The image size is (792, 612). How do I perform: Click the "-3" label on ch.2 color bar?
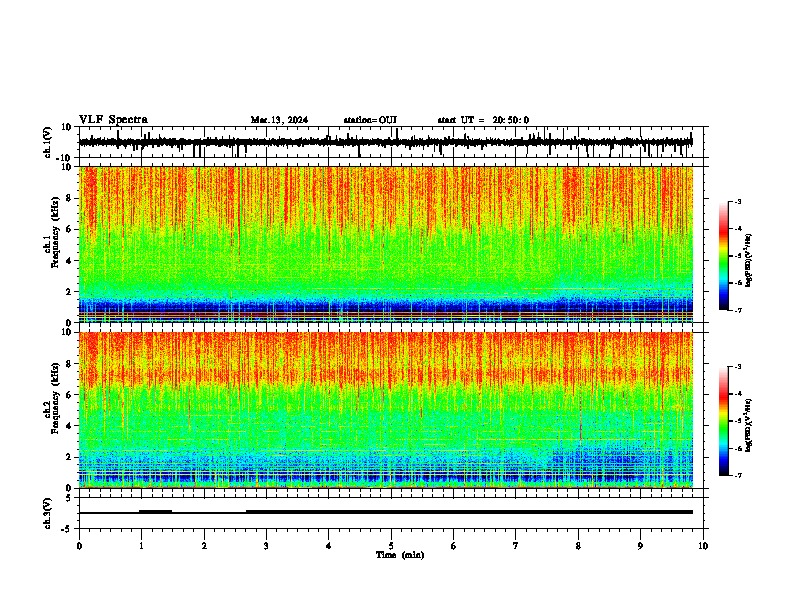click(737, 367)
